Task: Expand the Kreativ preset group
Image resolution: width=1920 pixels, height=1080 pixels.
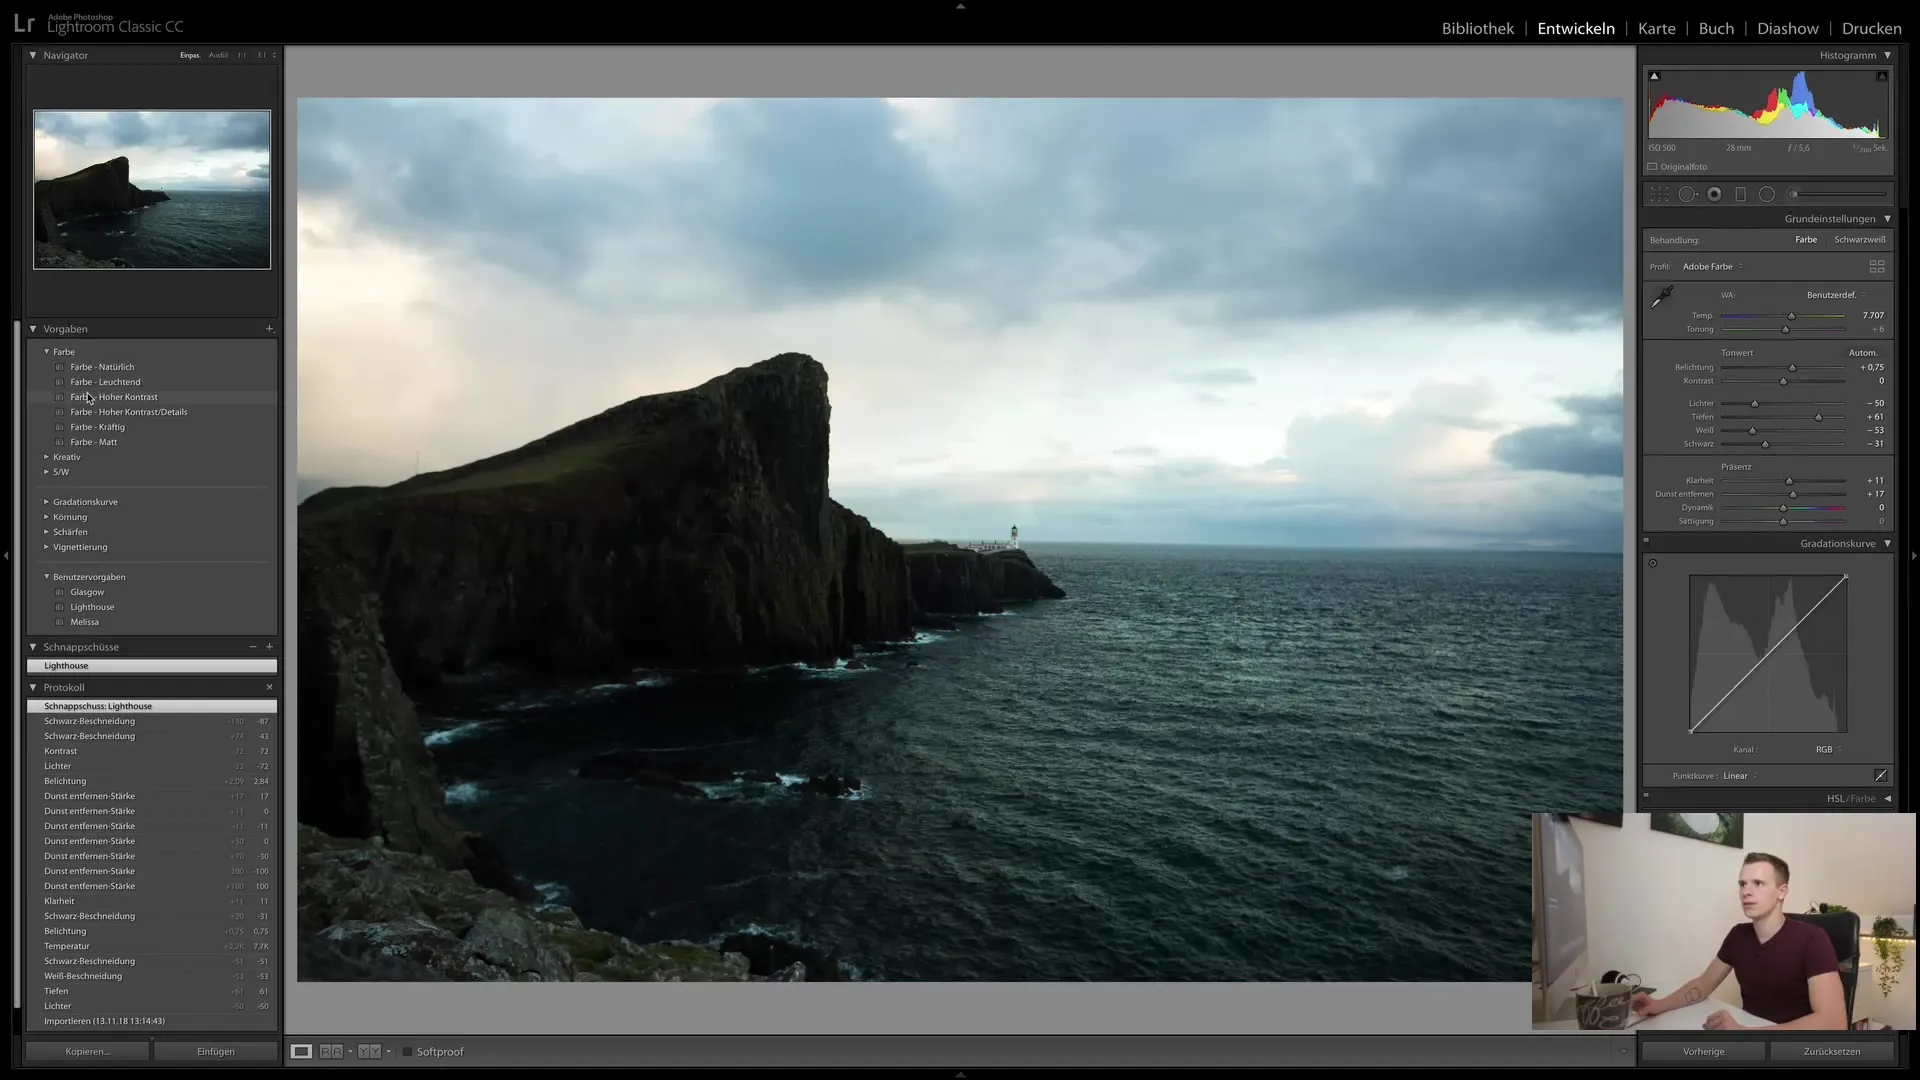Action: coord(46,457)
